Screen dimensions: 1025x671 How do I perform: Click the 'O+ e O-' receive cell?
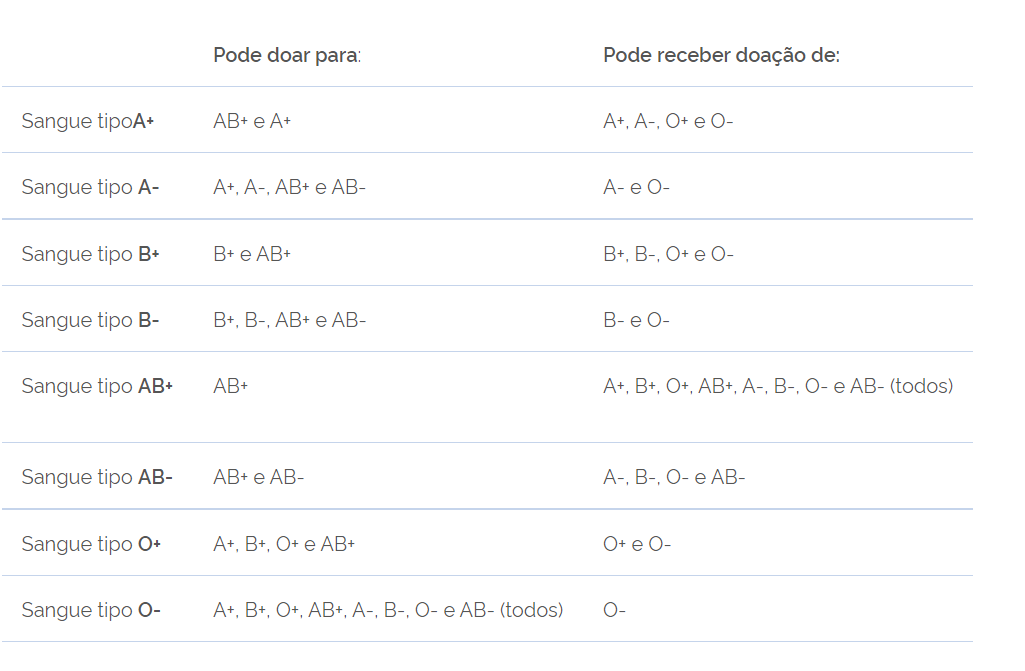[637, 544]
